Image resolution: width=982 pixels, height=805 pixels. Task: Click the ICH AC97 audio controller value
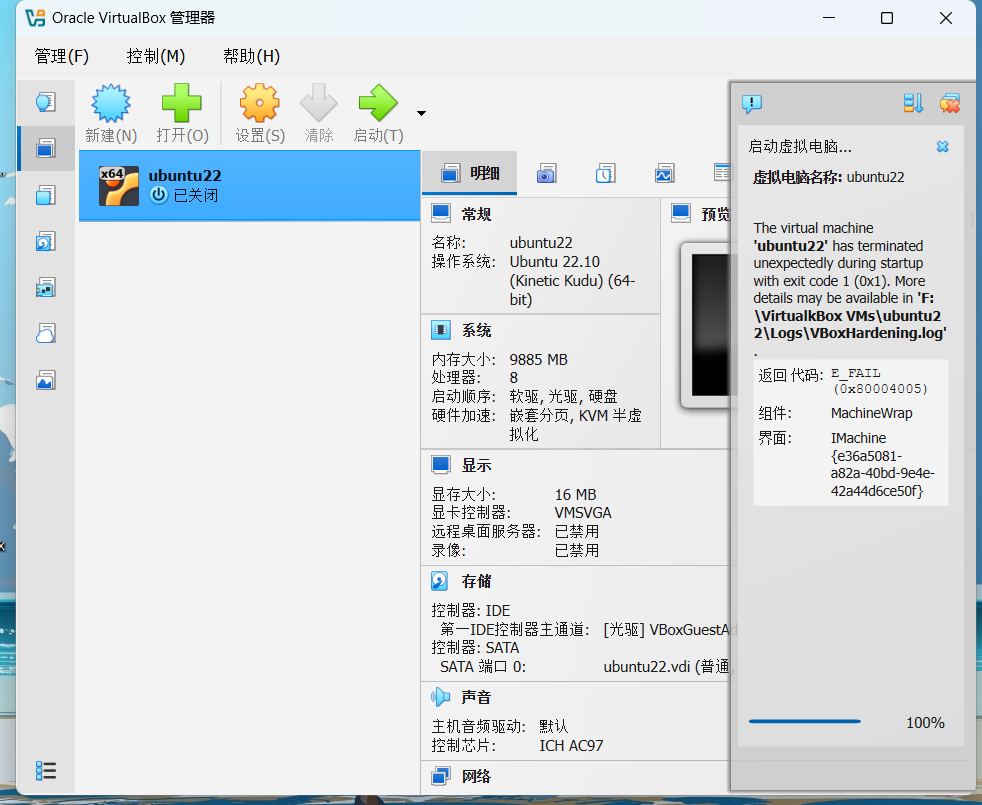pyautogui.click(x=571, y=745)
